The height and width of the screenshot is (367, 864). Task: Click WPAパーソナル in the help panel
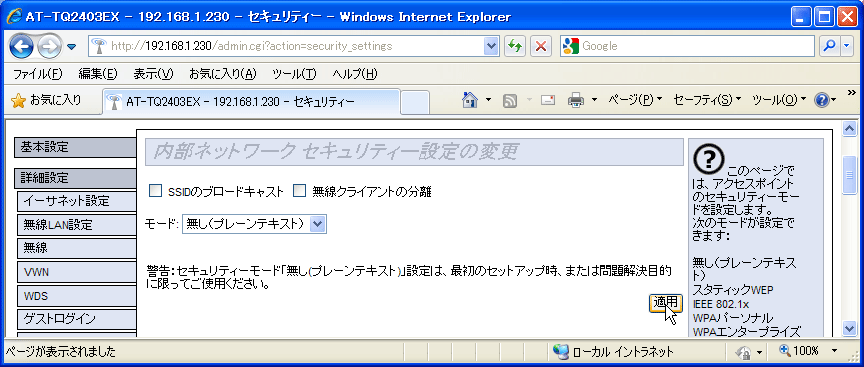pos(732,318)
